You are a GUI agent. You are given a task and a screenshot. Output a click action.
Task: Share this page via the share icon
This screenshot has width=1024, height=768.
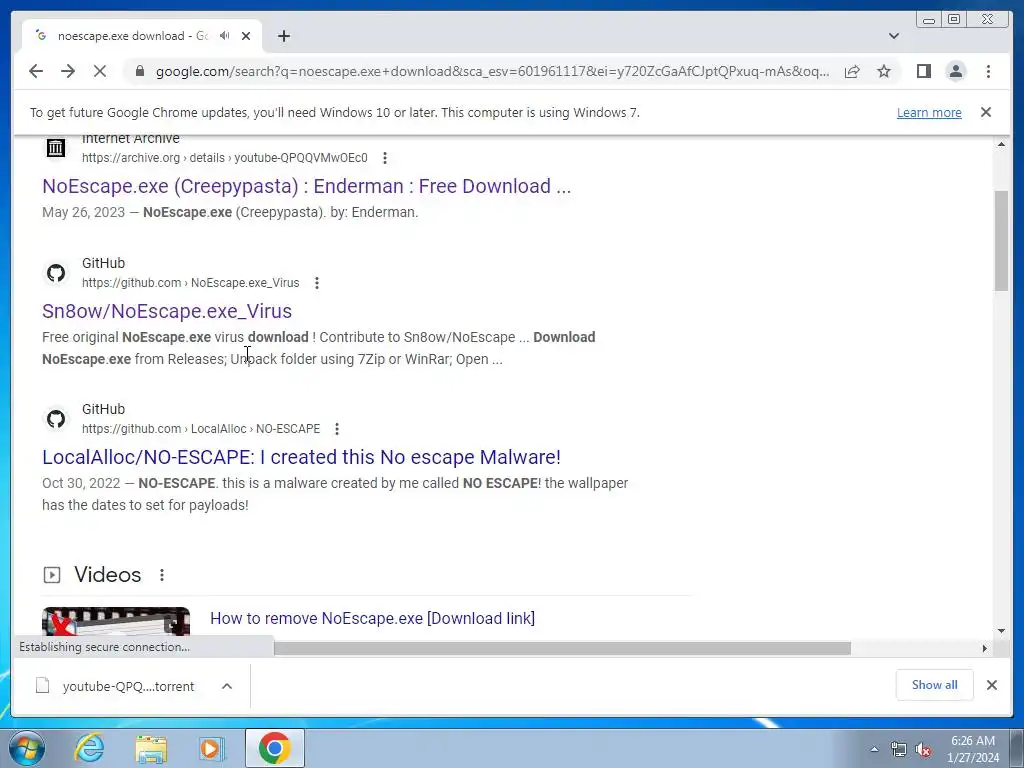point(852,71)
